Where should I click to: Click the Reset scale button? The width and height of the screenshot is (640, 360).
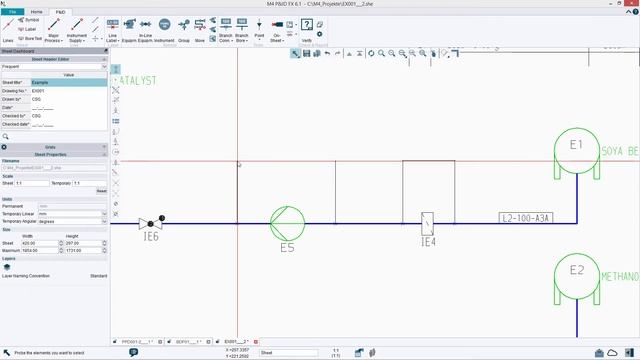(x=101, y=191)
